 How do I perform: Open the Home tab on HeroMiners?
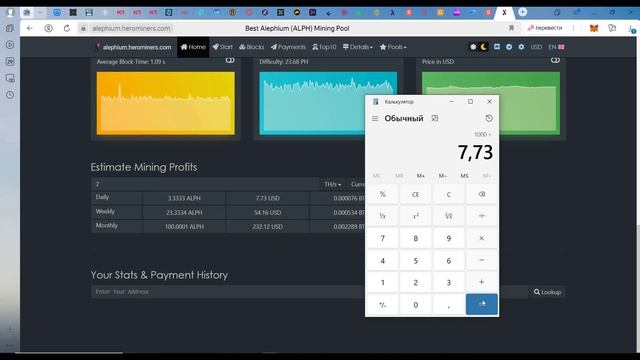tap(193, 47)
